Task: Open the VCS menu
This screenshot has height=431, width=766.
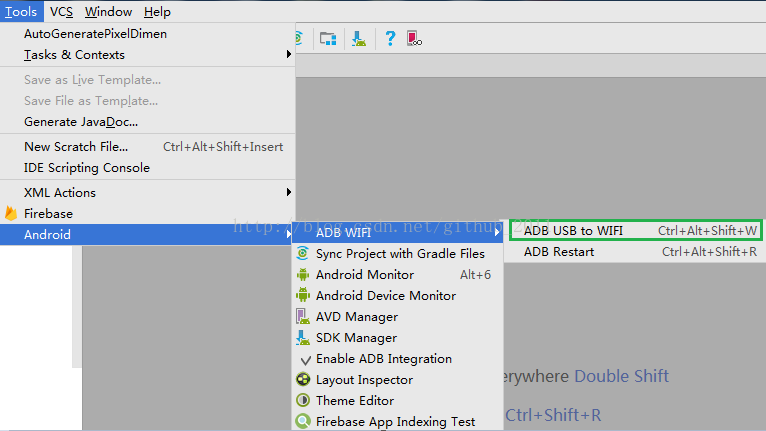Action: (61, 11)
